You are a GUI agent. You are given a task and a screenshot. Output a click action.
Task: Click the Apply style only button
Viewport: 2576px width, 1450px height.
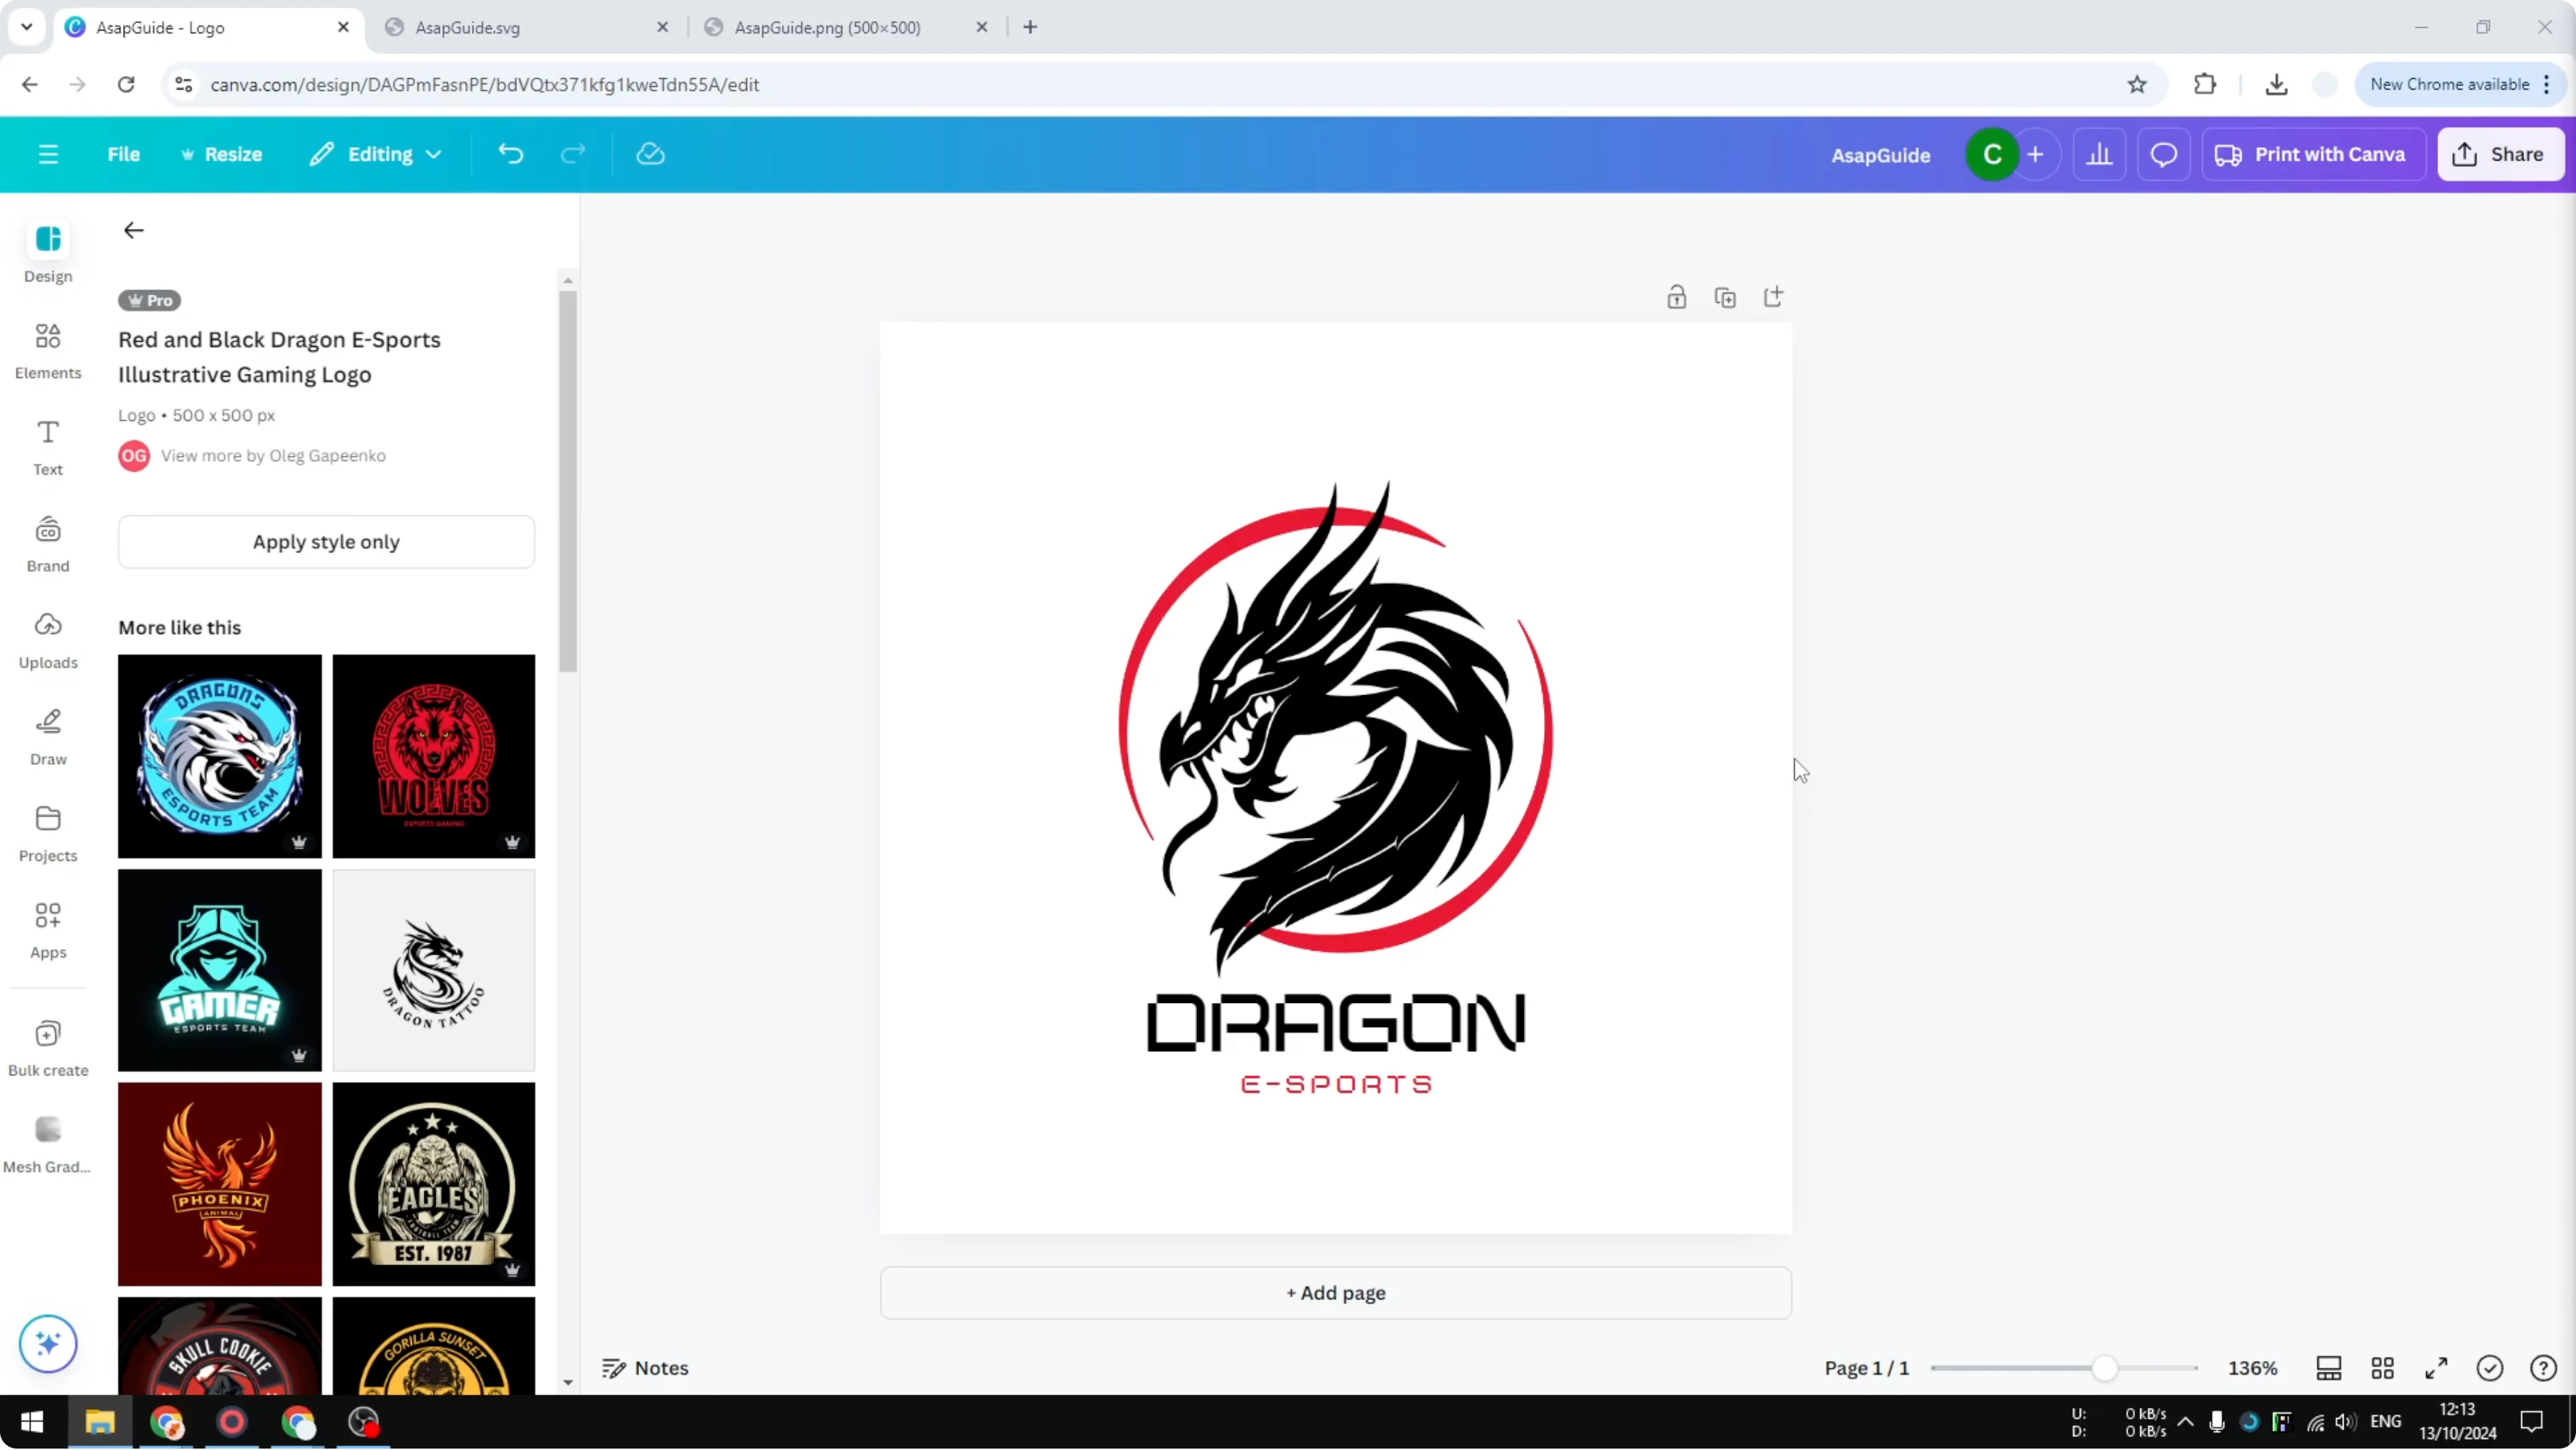[x=326, y=541]
